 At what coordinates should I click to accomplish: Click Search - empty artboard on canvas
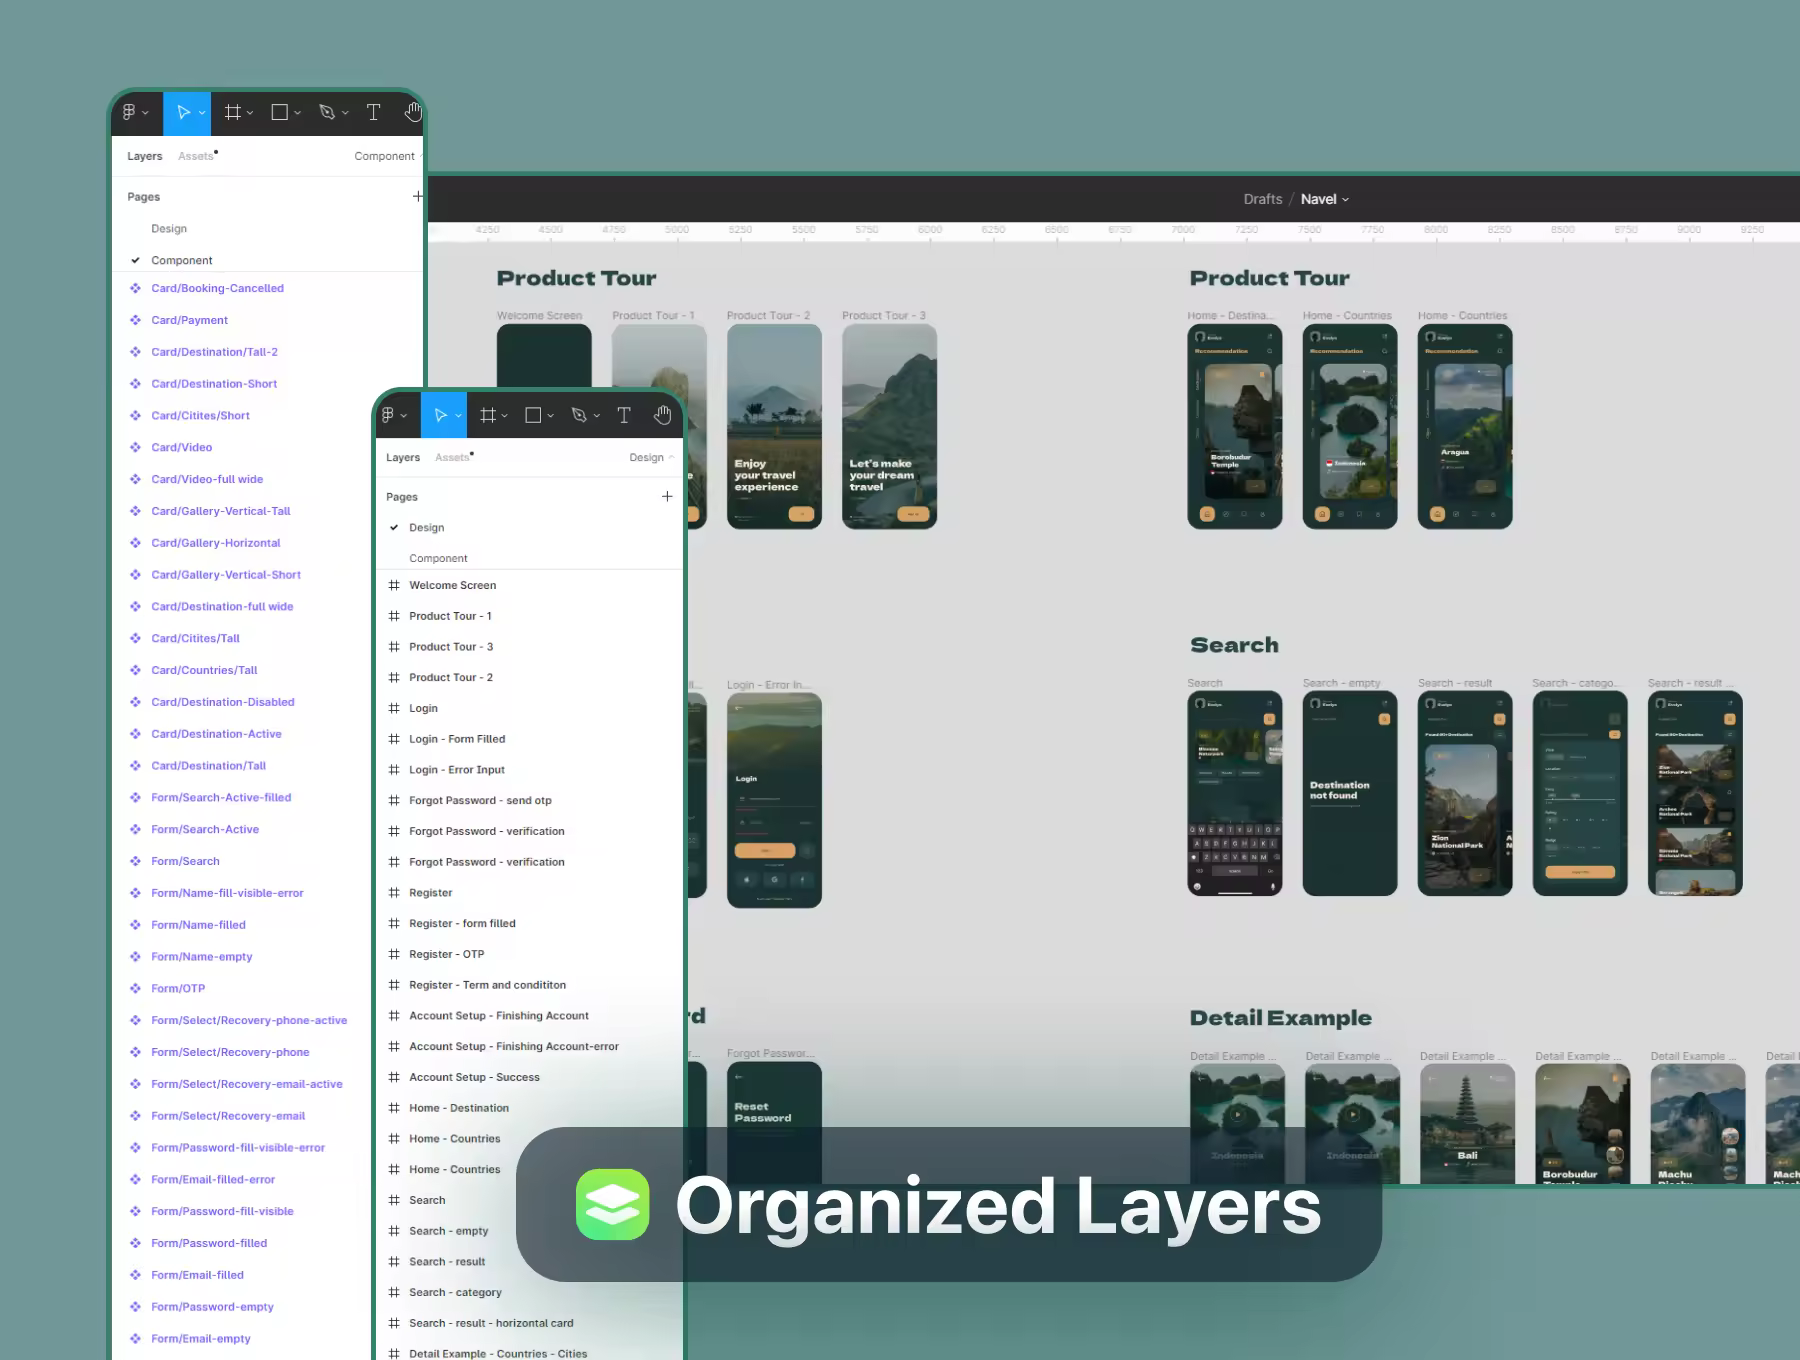coord(1350,793)
